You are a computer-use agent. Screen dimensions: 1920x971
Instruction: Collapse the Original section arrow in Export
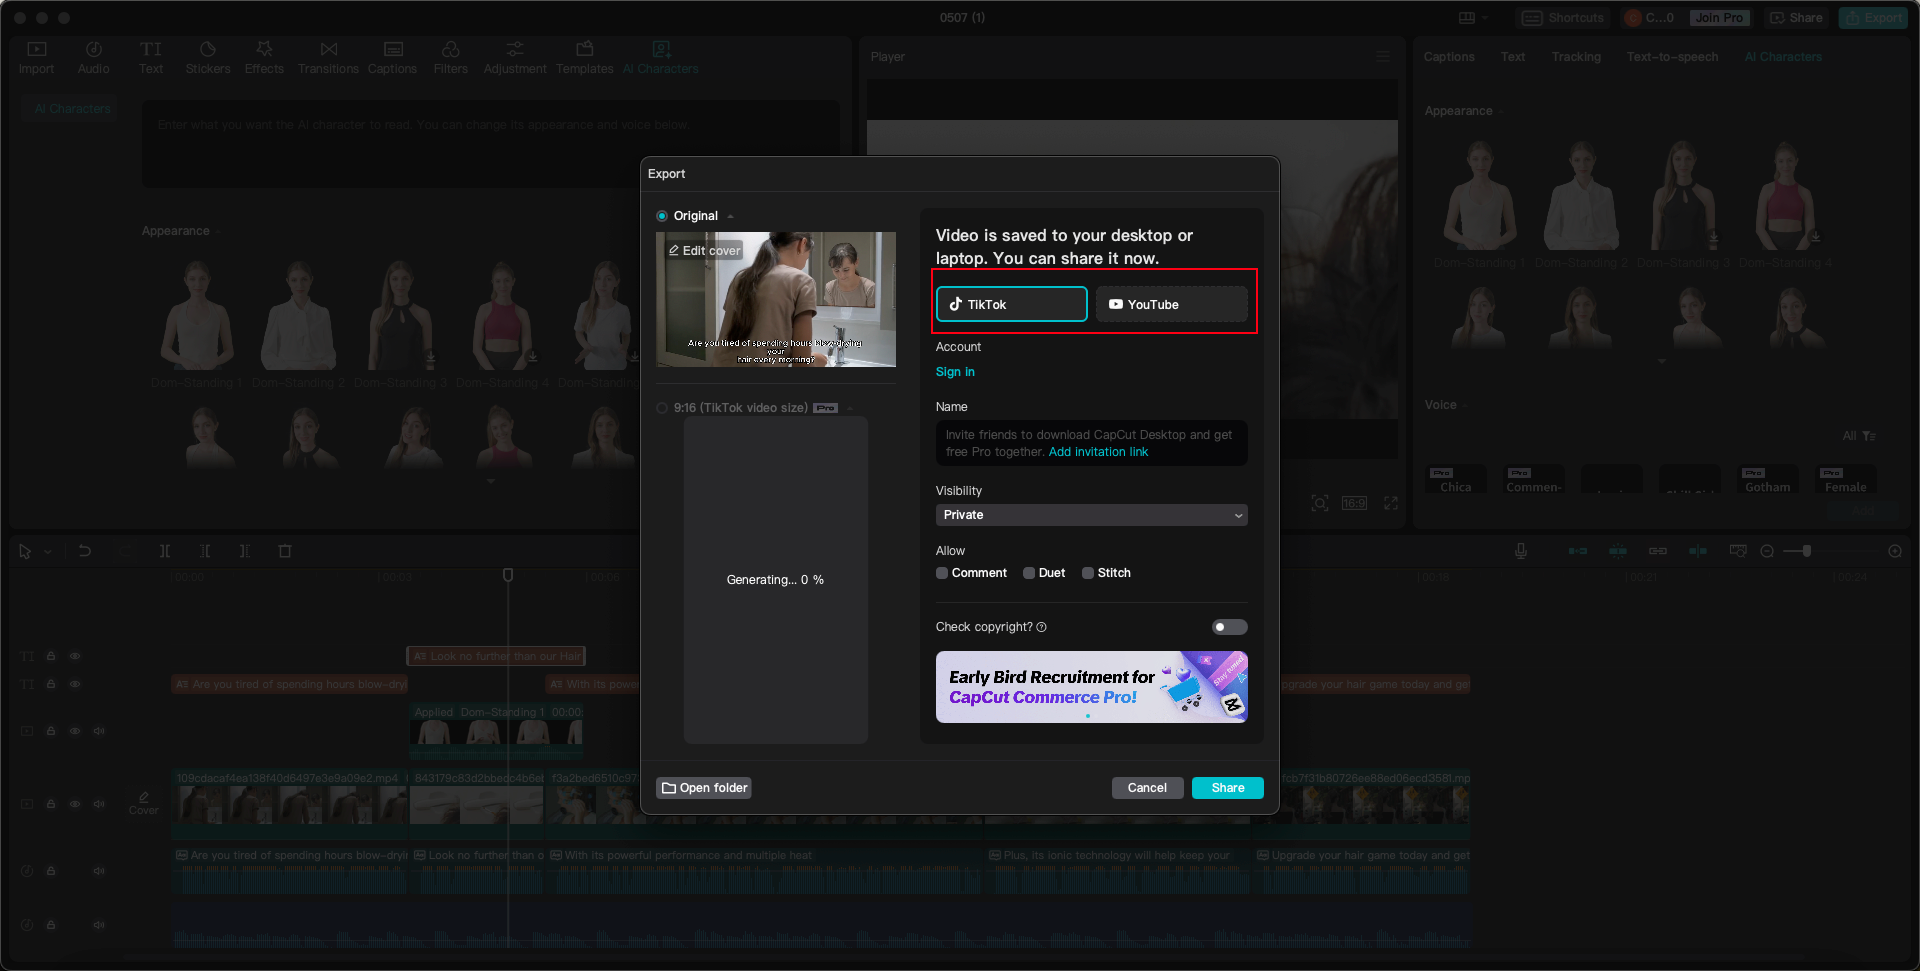(x=731, y=216)
